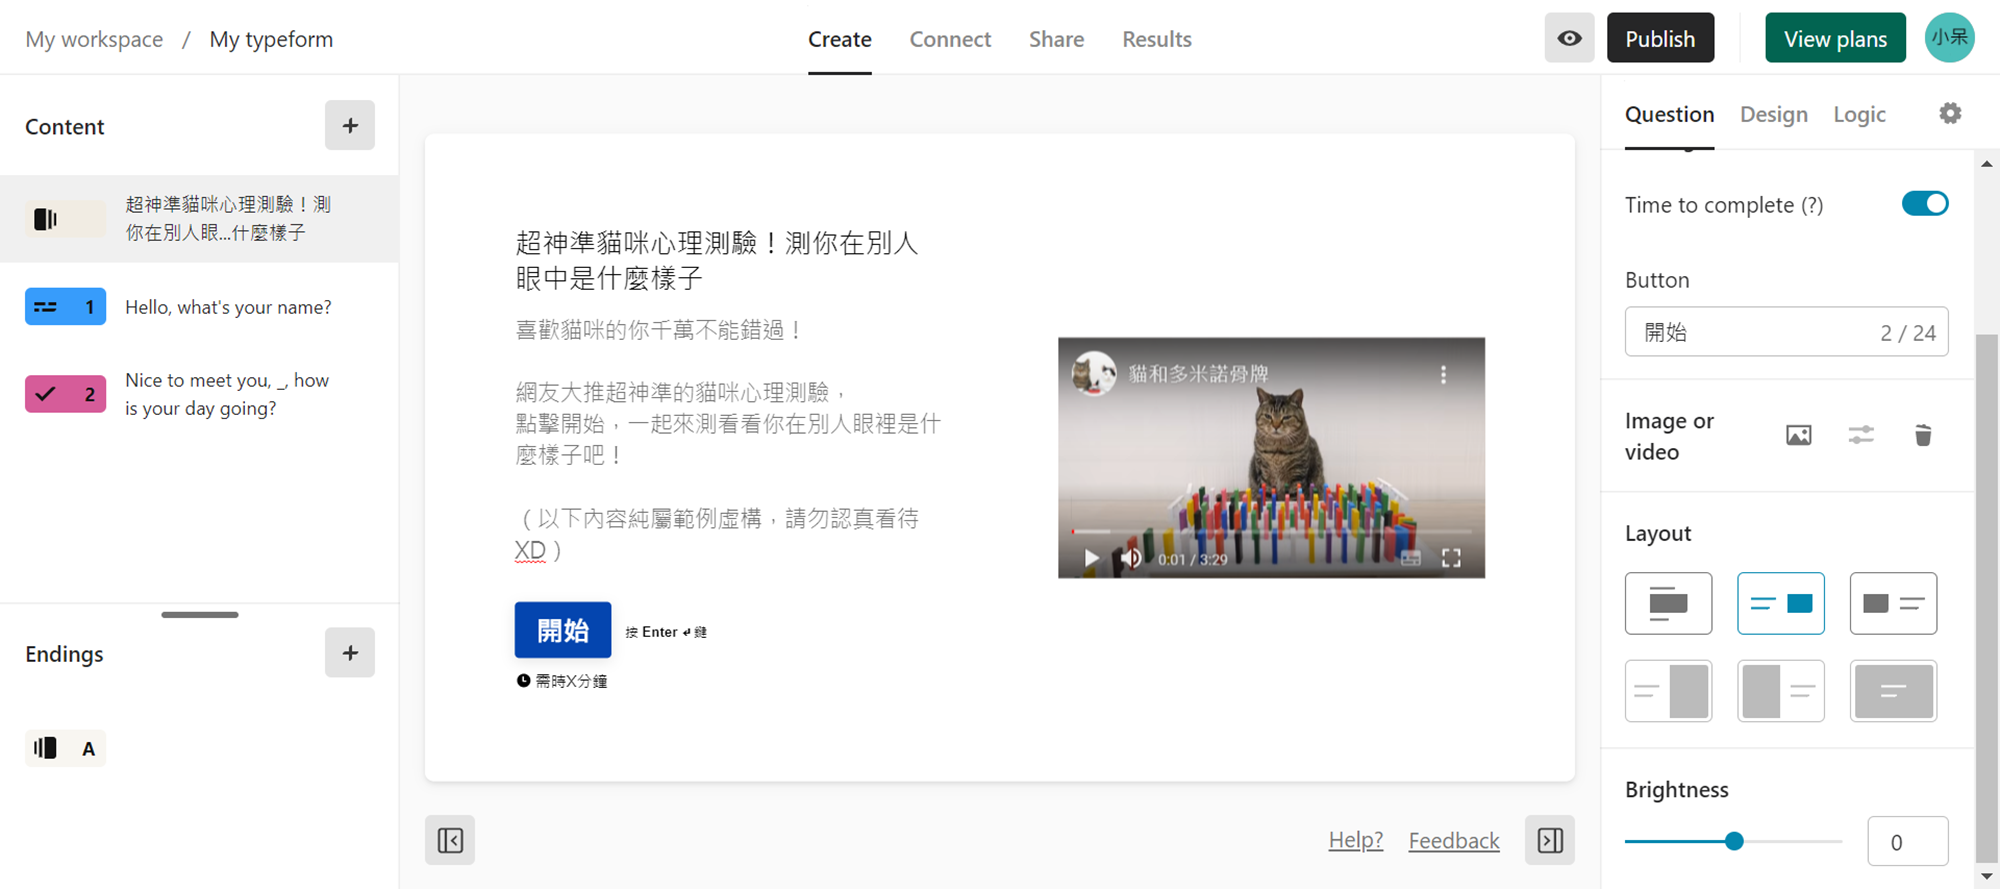Viewport: 2000px width, 889px height.
Task: Switch to the Connect tab
Action: point(950,39)
